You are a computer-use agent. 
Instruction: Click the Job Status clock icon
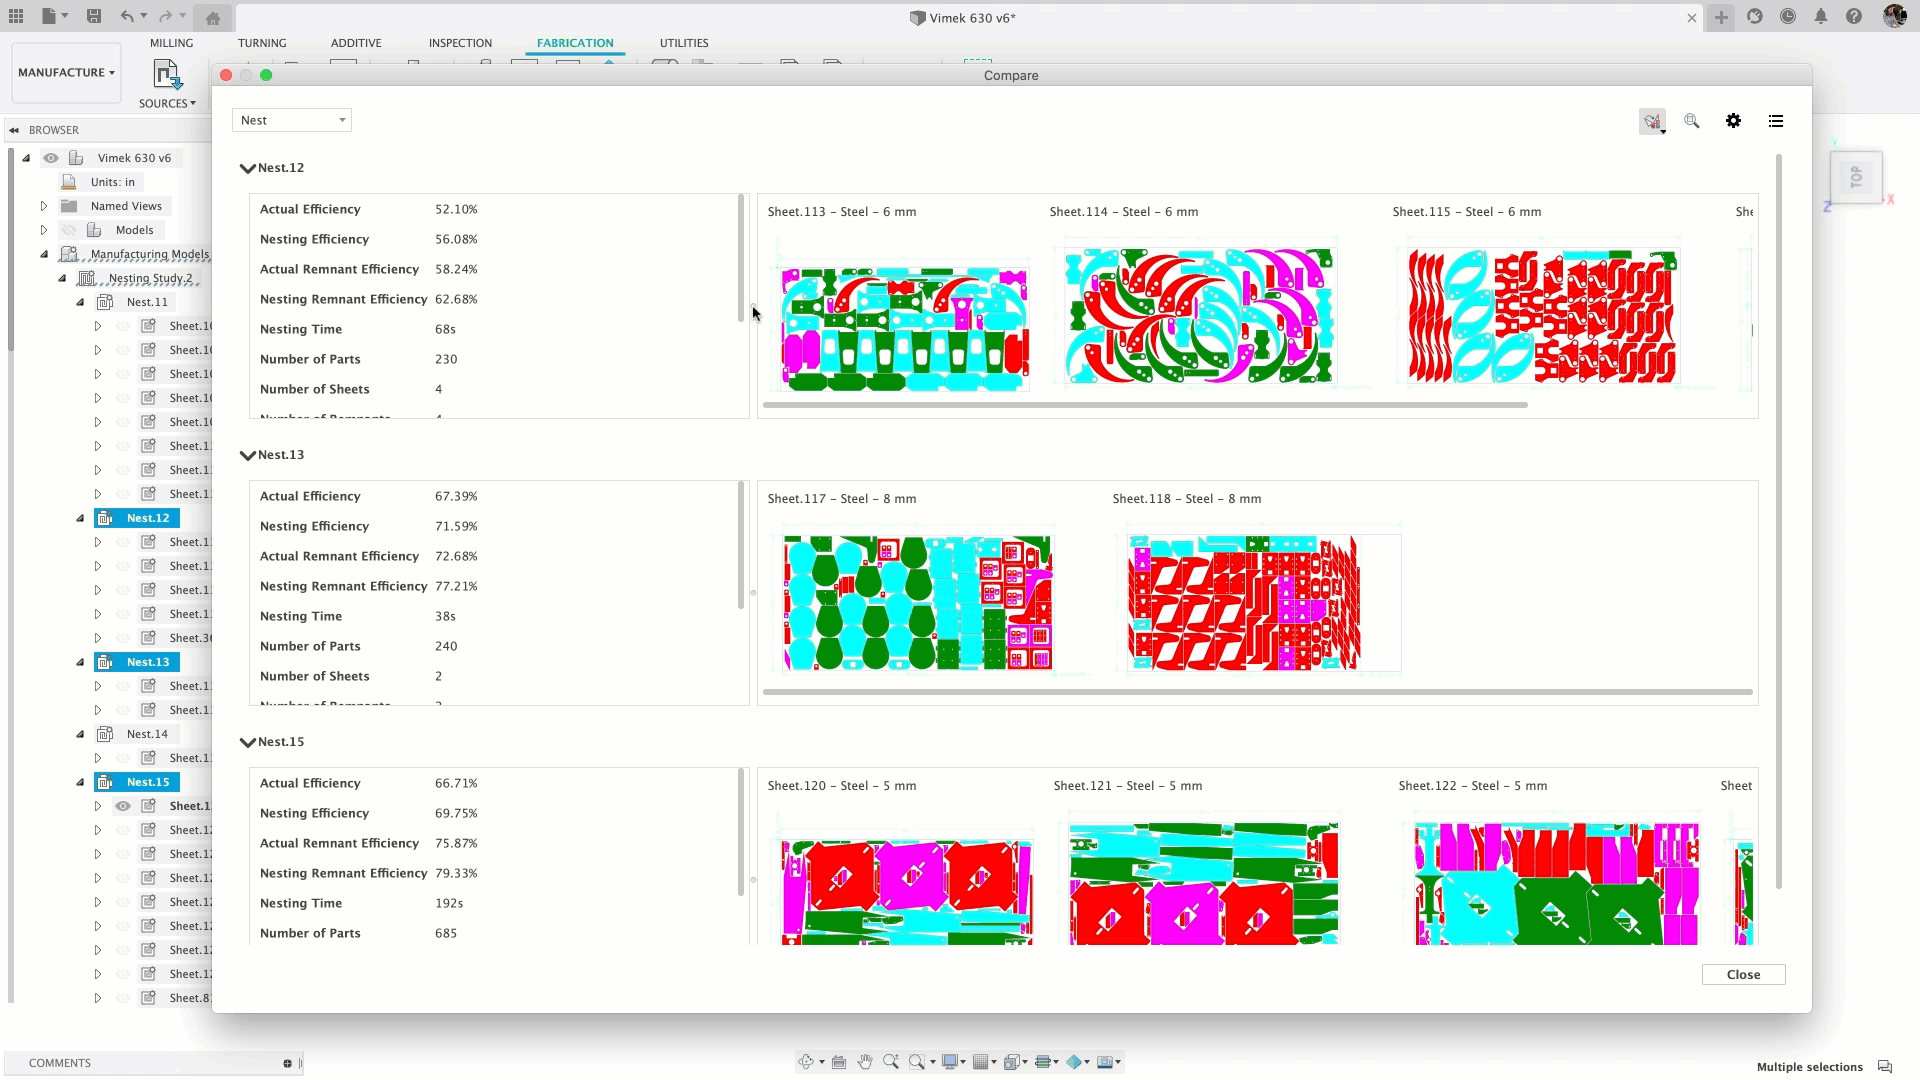1787,17
